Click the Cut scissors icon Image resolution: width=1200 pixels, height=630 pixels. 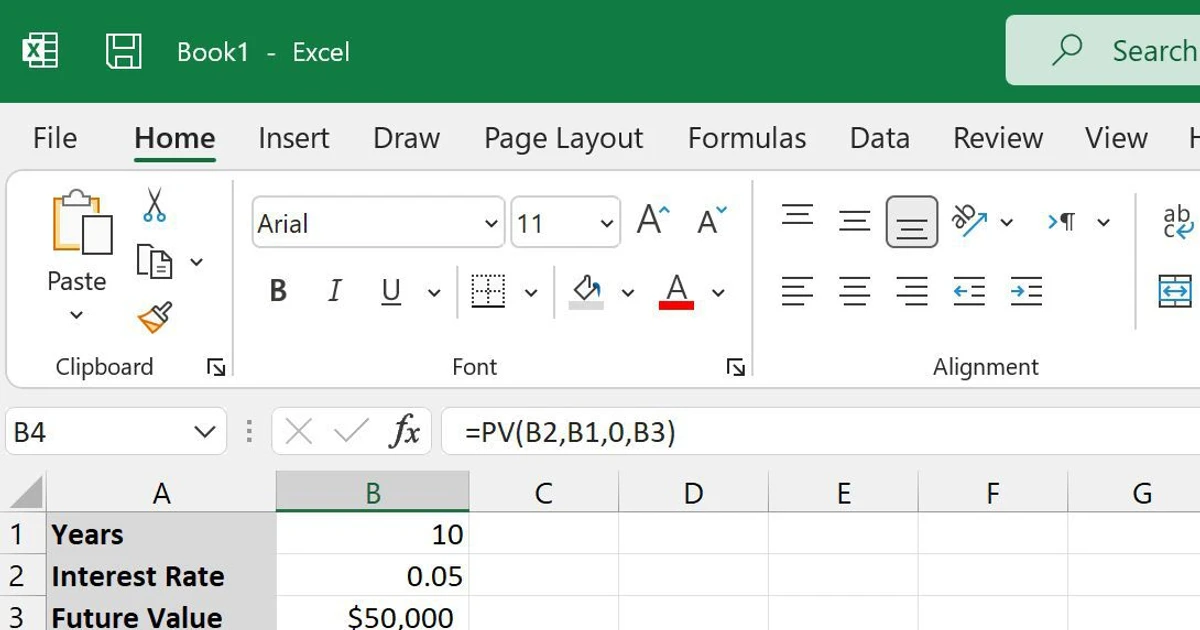[154, 205]
